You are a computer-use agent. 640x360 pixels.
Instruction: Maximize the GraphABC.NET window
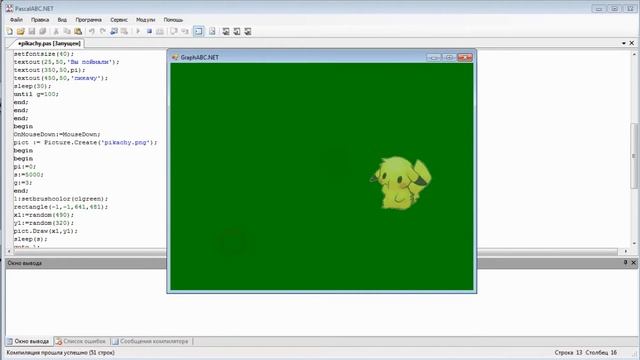point(449,58)
